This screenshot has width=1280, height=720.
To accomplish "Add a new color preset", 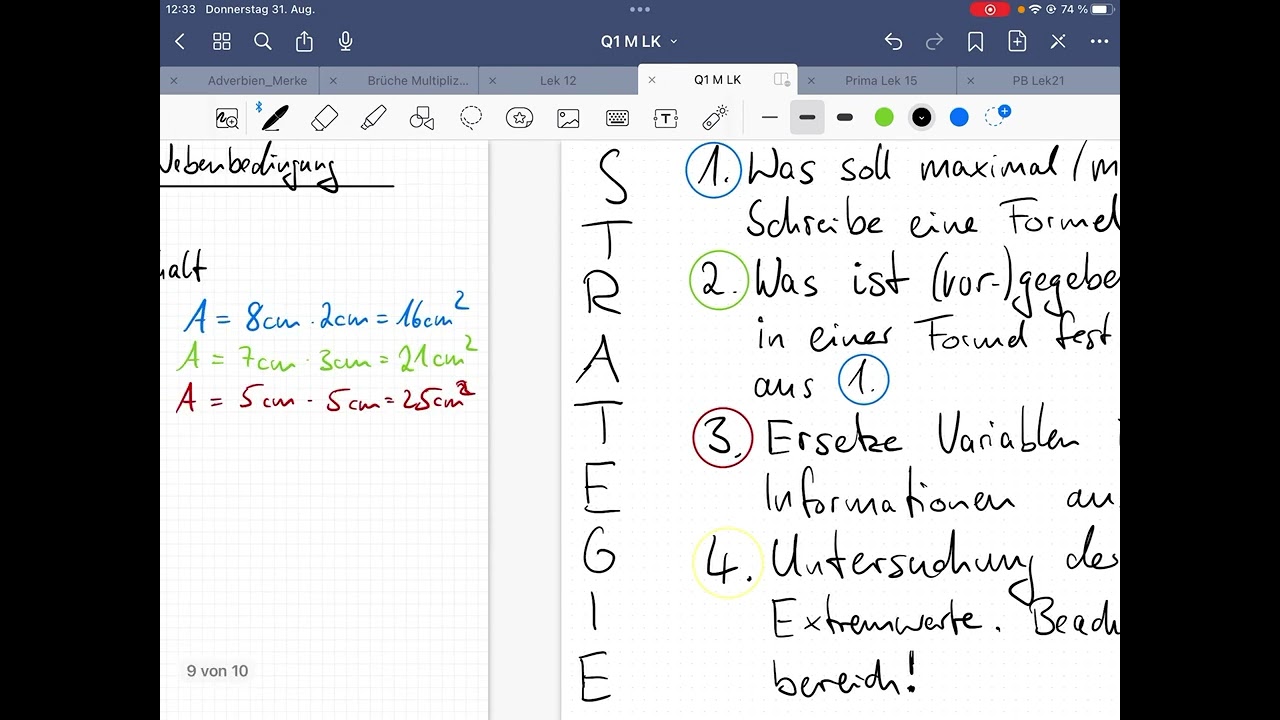I will 997,116.
